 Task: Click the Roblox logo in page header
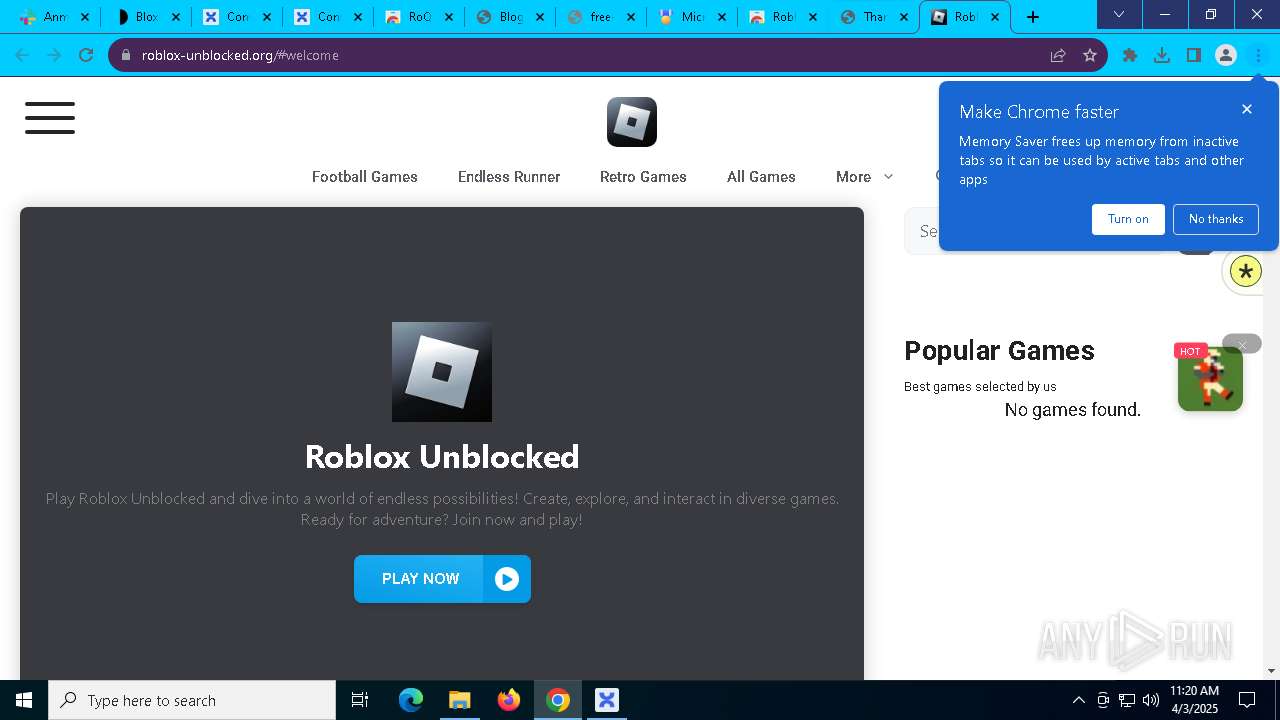(x=632, y=122)
